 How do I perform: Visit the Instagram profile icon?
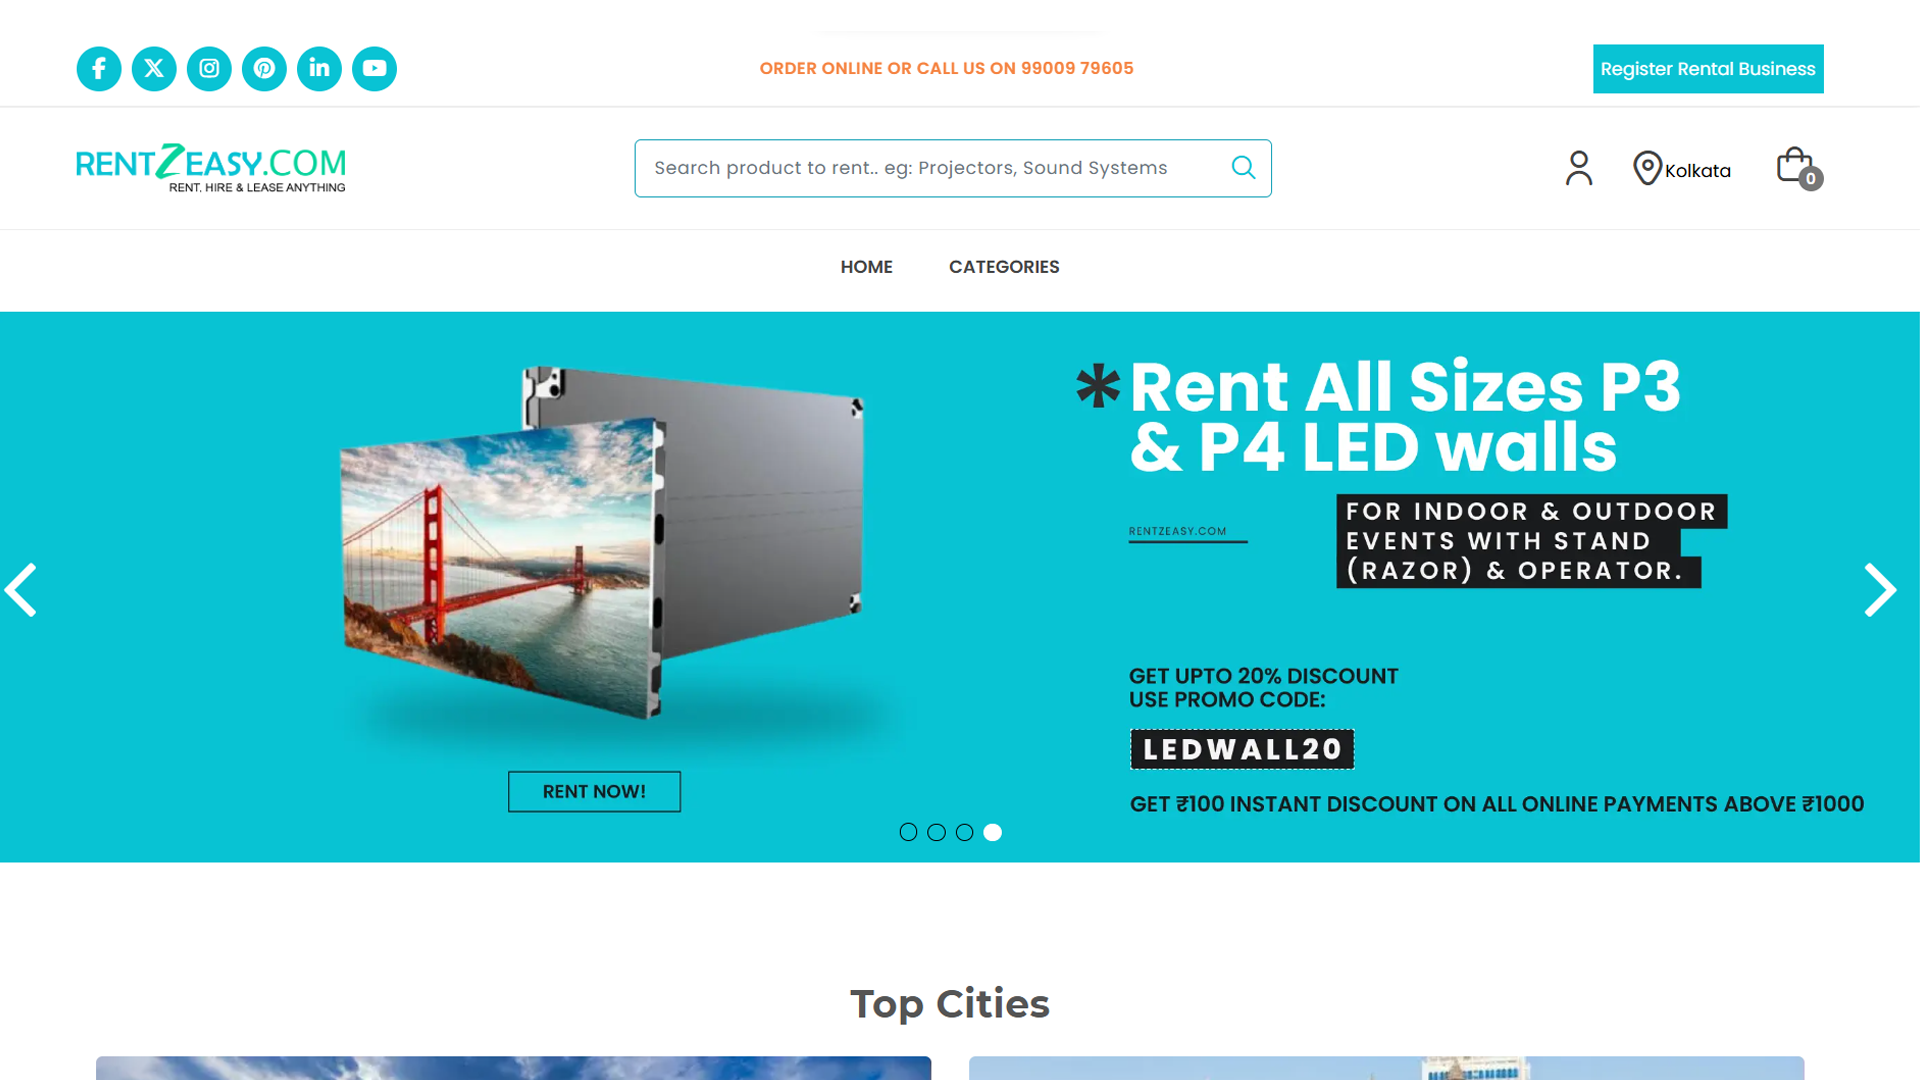[209, 69]
